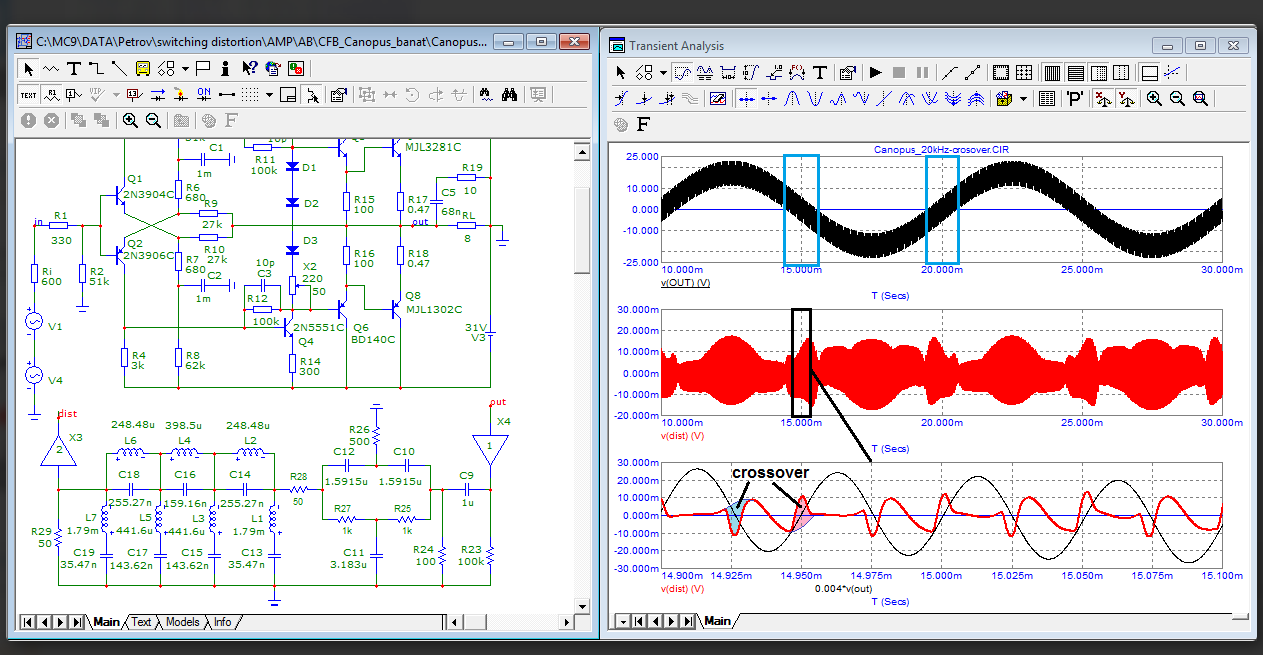Switch to the Text tab

point(142,622)
